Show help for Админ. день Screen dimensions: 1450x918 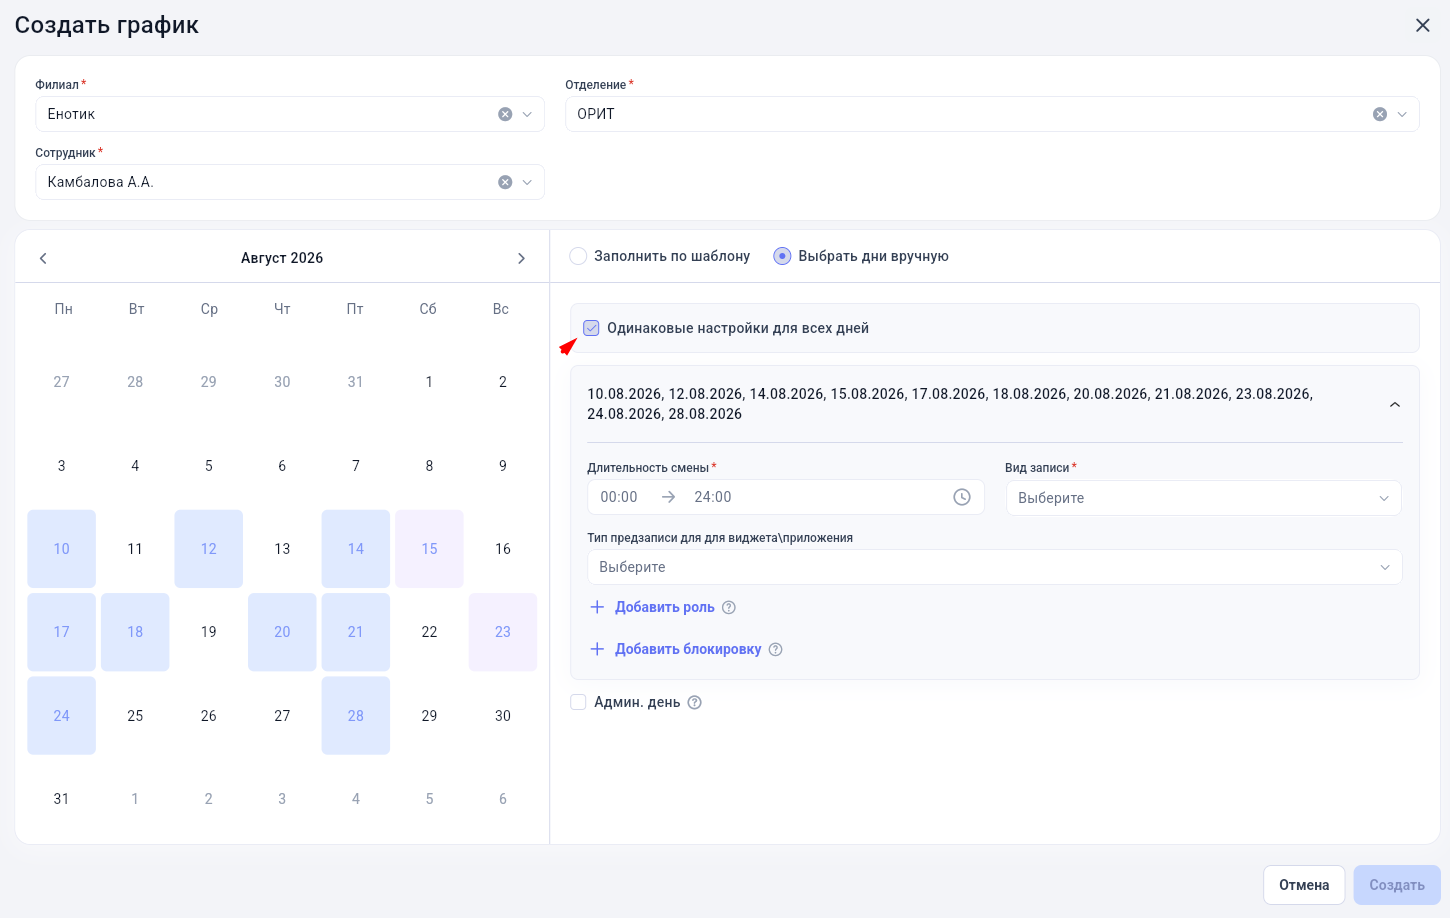tap(695, 702)
